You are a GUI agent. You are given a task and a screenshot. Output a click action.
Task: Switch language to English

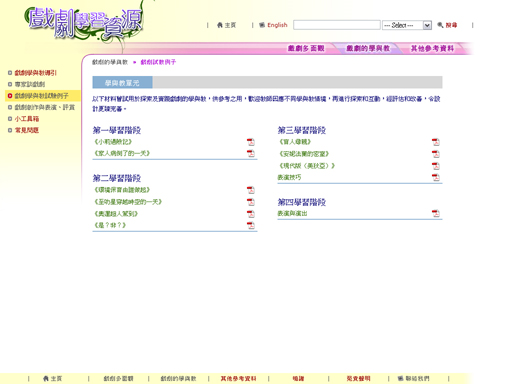tap(277, 25)
